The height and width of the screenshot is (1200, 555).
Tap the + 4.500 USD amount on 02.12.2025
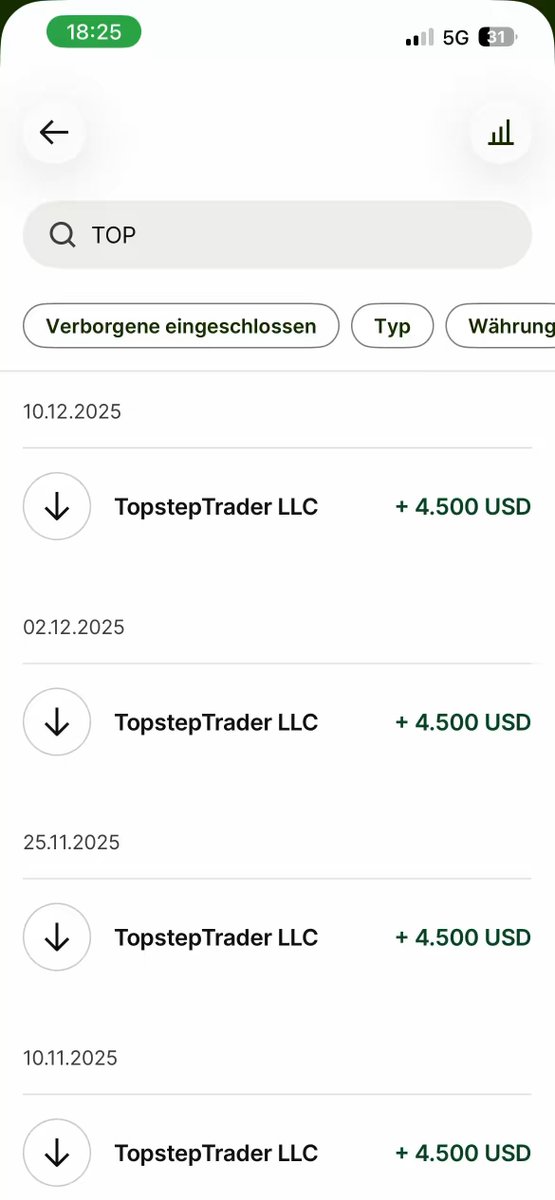(x=463, y=722)
